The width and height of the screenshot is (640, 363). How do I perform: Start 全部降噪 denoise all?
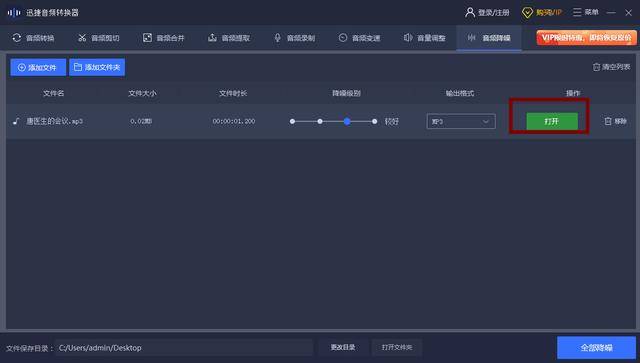(x=596, y=347)
